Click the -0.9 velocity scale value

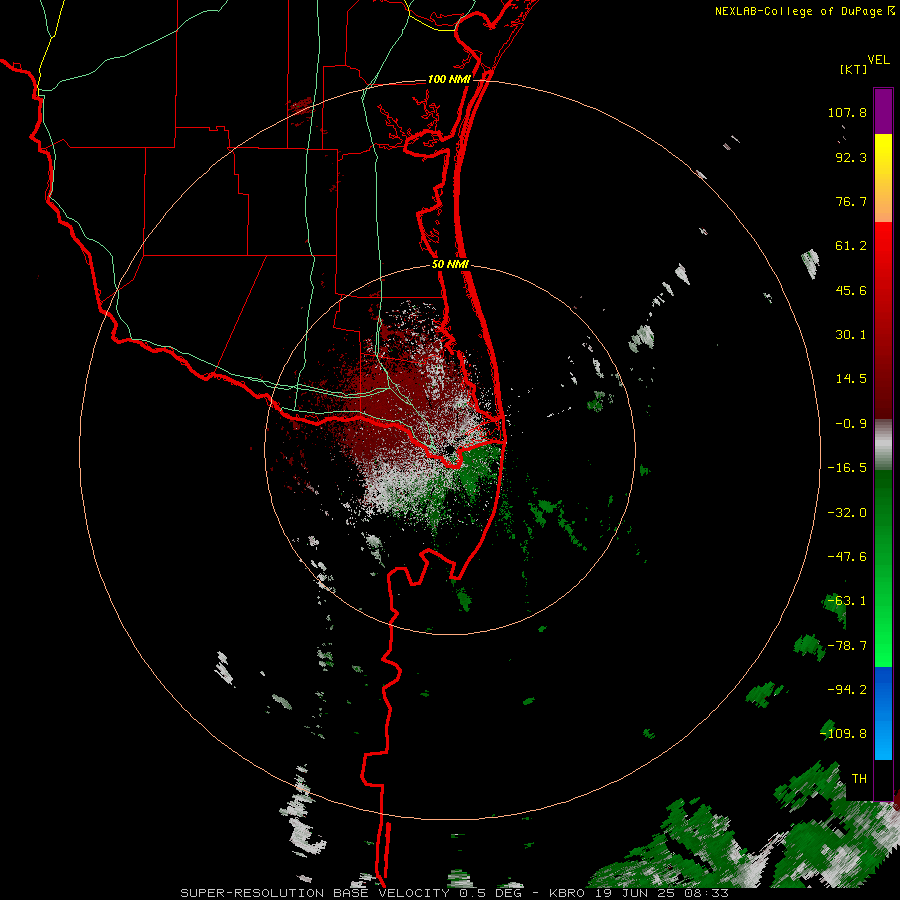click(x=851, y=424)
